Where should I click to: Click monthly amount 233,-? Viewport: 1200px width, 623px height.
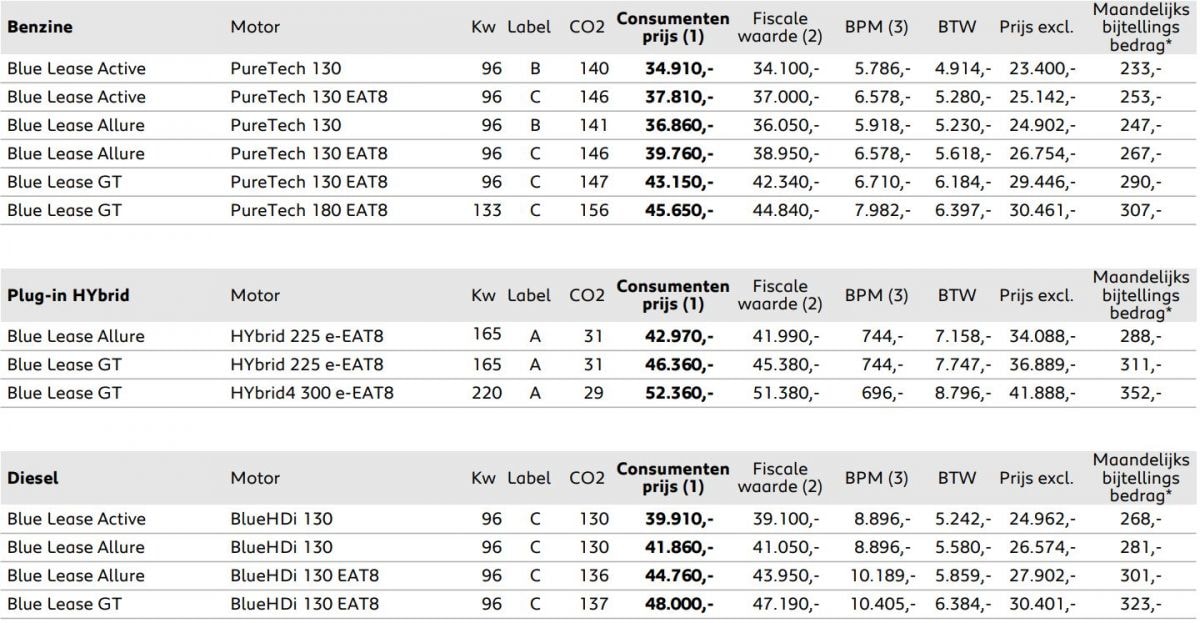point(1140,69)
